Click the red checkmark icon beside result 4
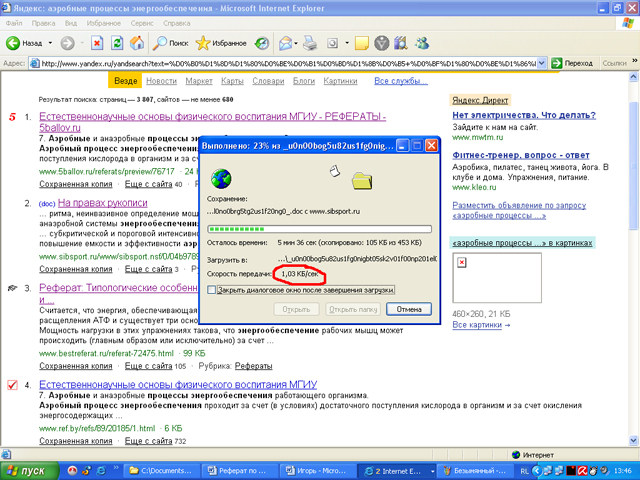Screen dimensions: 640x480 point(13,384)
